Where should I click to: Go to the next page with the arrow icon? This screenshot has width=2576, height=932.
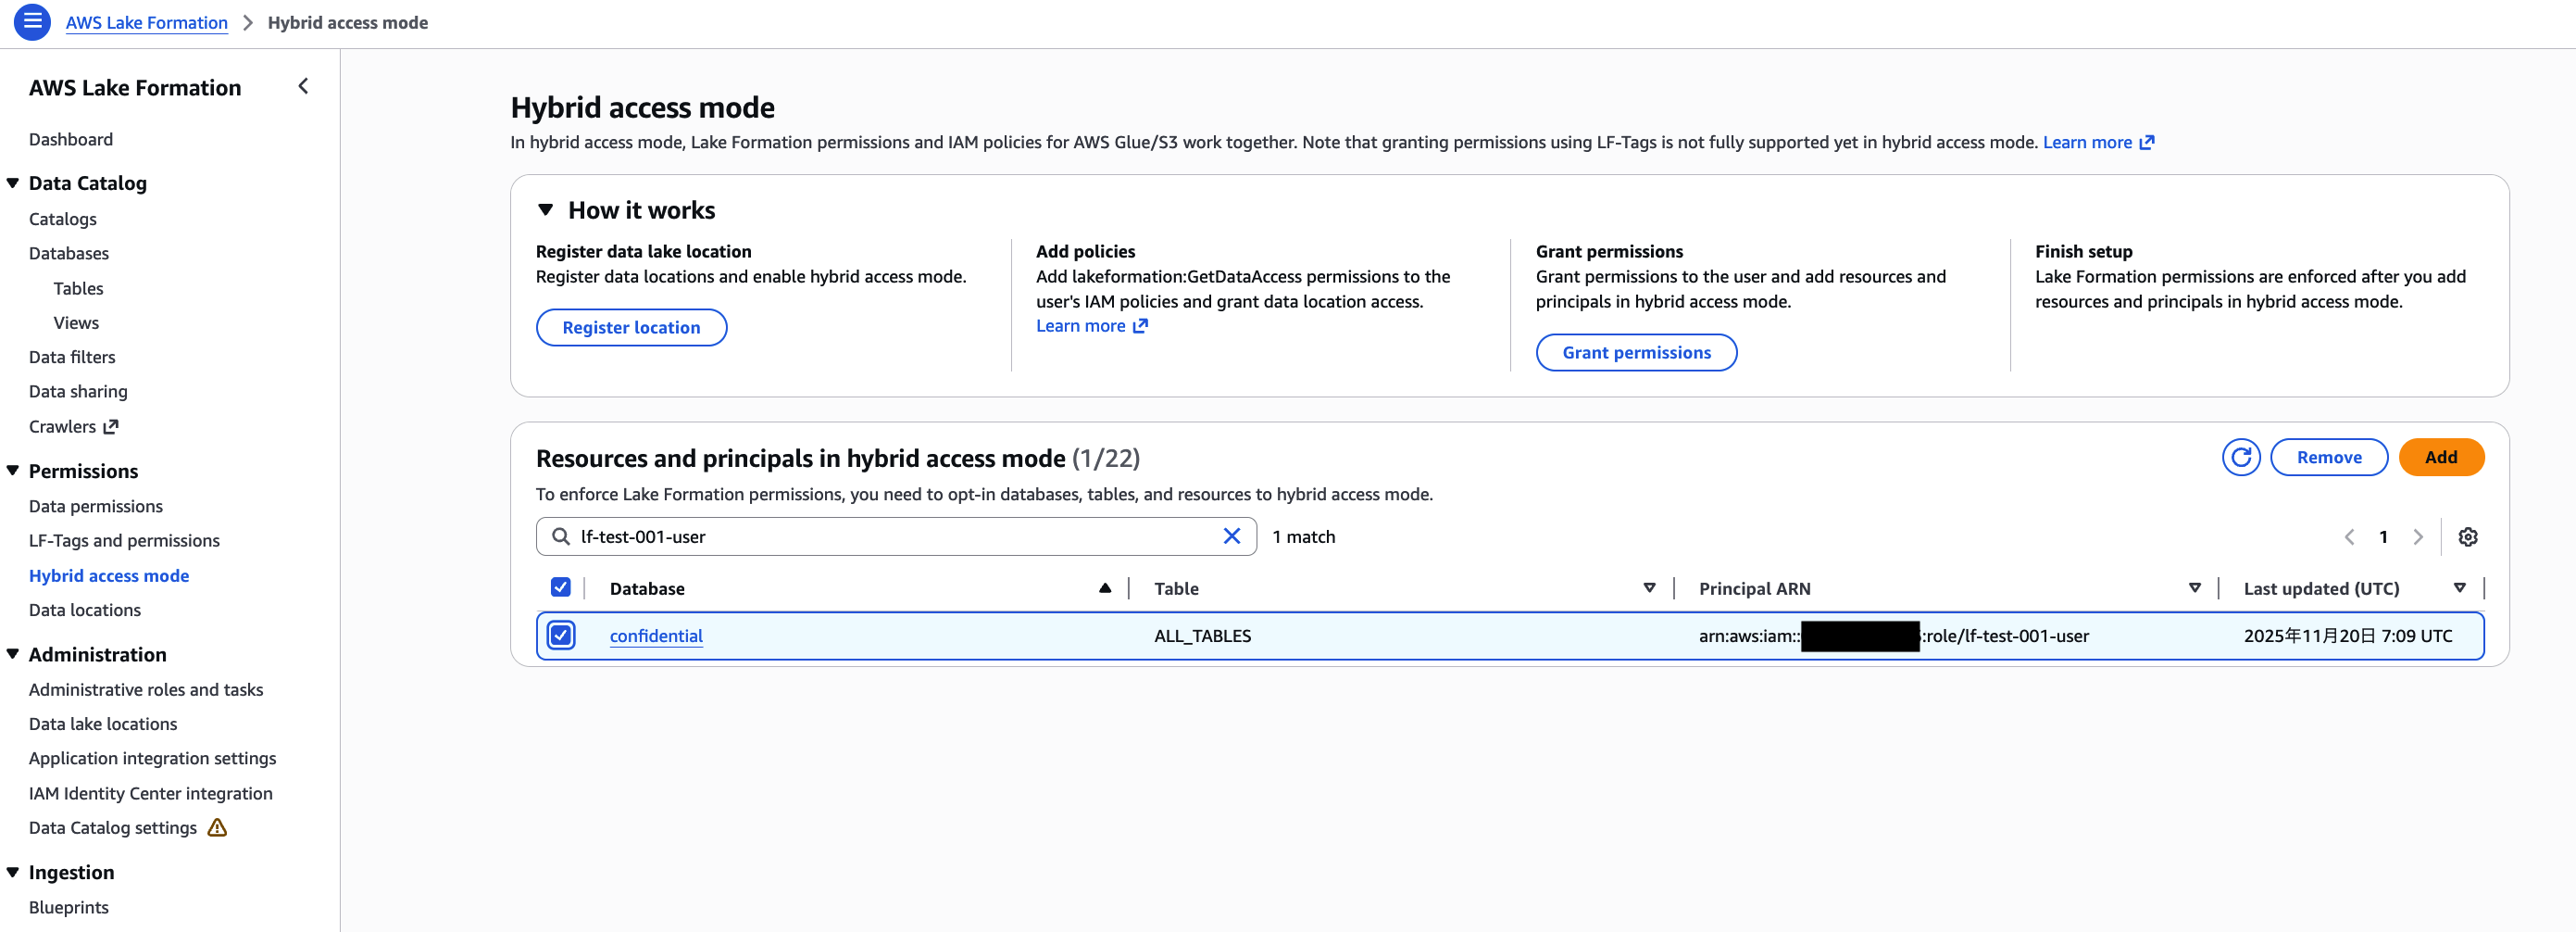click(x=2418, y=537)
